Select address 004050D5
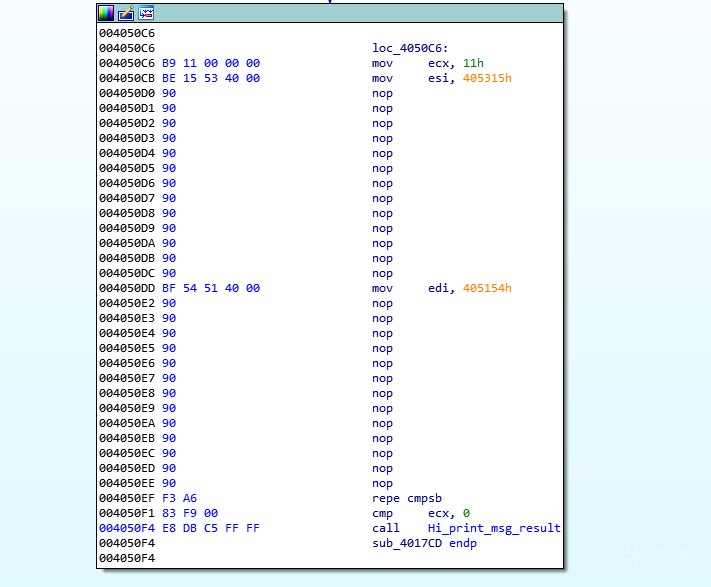The image size is (711, 587). coord(127,168)
